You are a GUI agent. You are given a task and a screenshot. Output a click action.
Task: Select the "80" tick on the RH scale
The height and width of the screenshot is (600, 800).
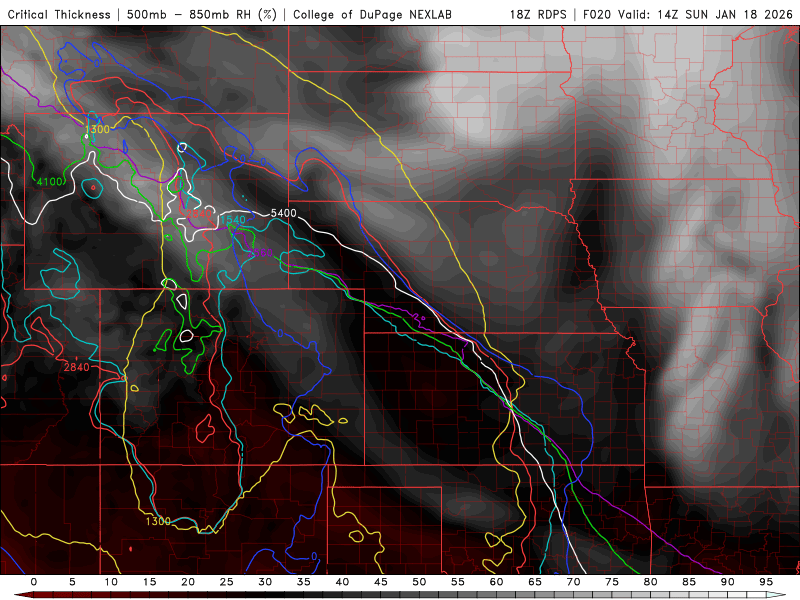pos(651,582)
